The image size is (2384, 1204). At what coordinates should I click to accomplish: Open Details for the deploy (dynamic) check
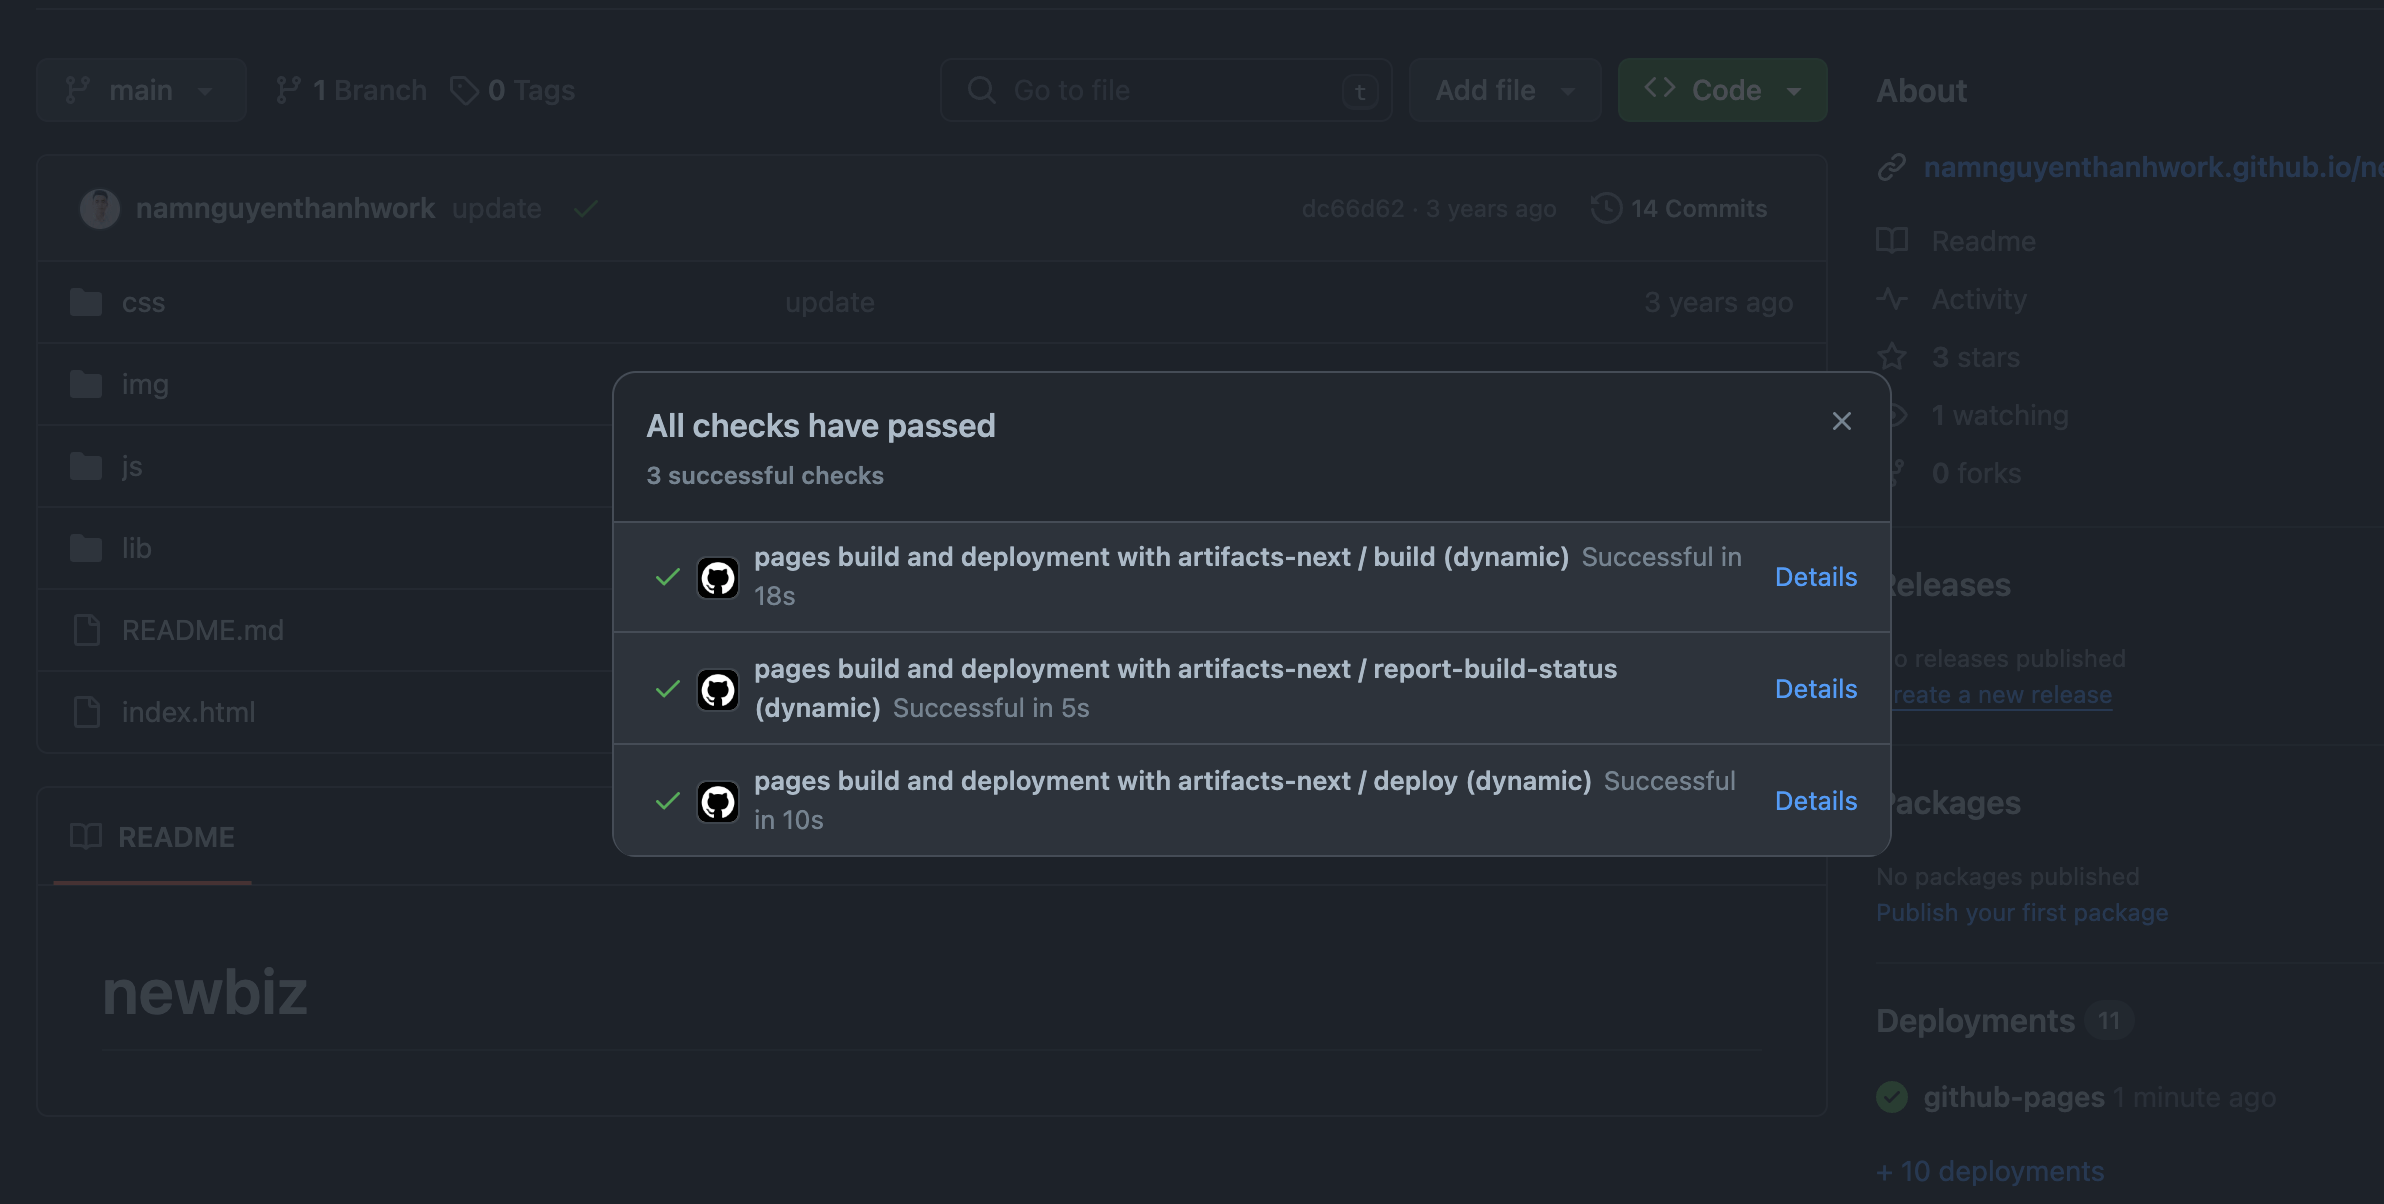(1816, 801)
